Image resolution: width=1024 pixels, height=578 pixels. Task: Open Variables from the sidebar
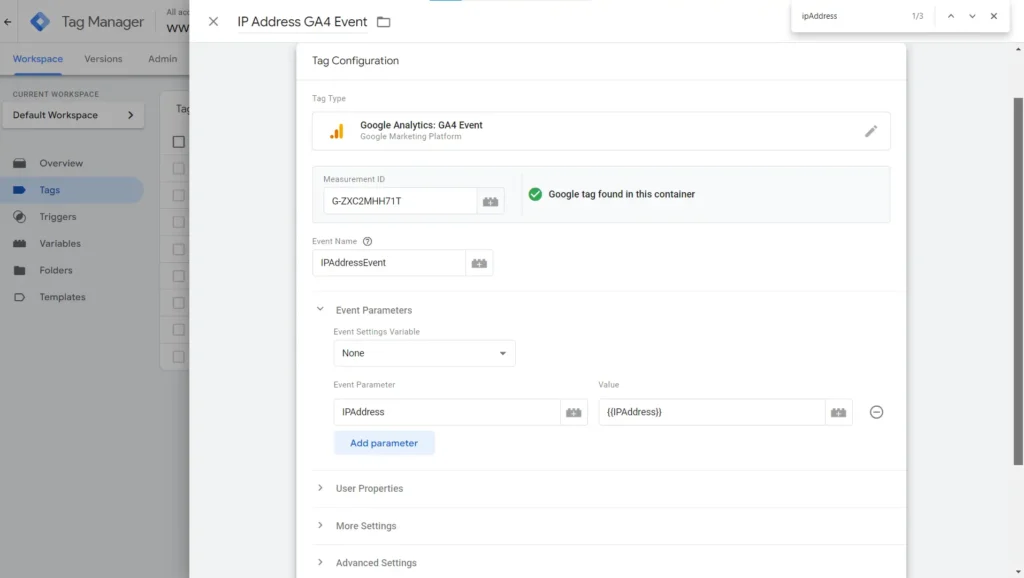pyautogui.click(x=60, y=243)
